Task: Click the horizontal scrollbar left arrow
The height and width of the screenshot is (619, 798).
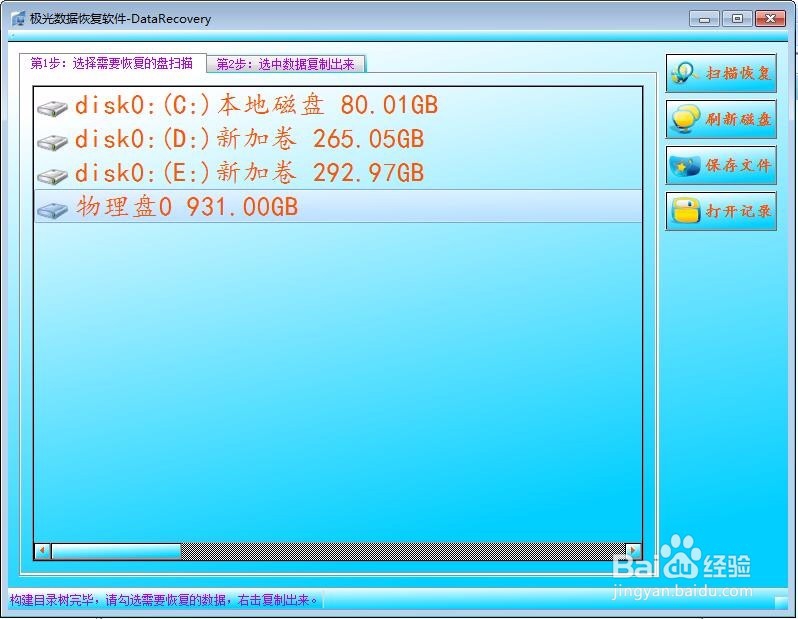Action: tap(43, 551)
